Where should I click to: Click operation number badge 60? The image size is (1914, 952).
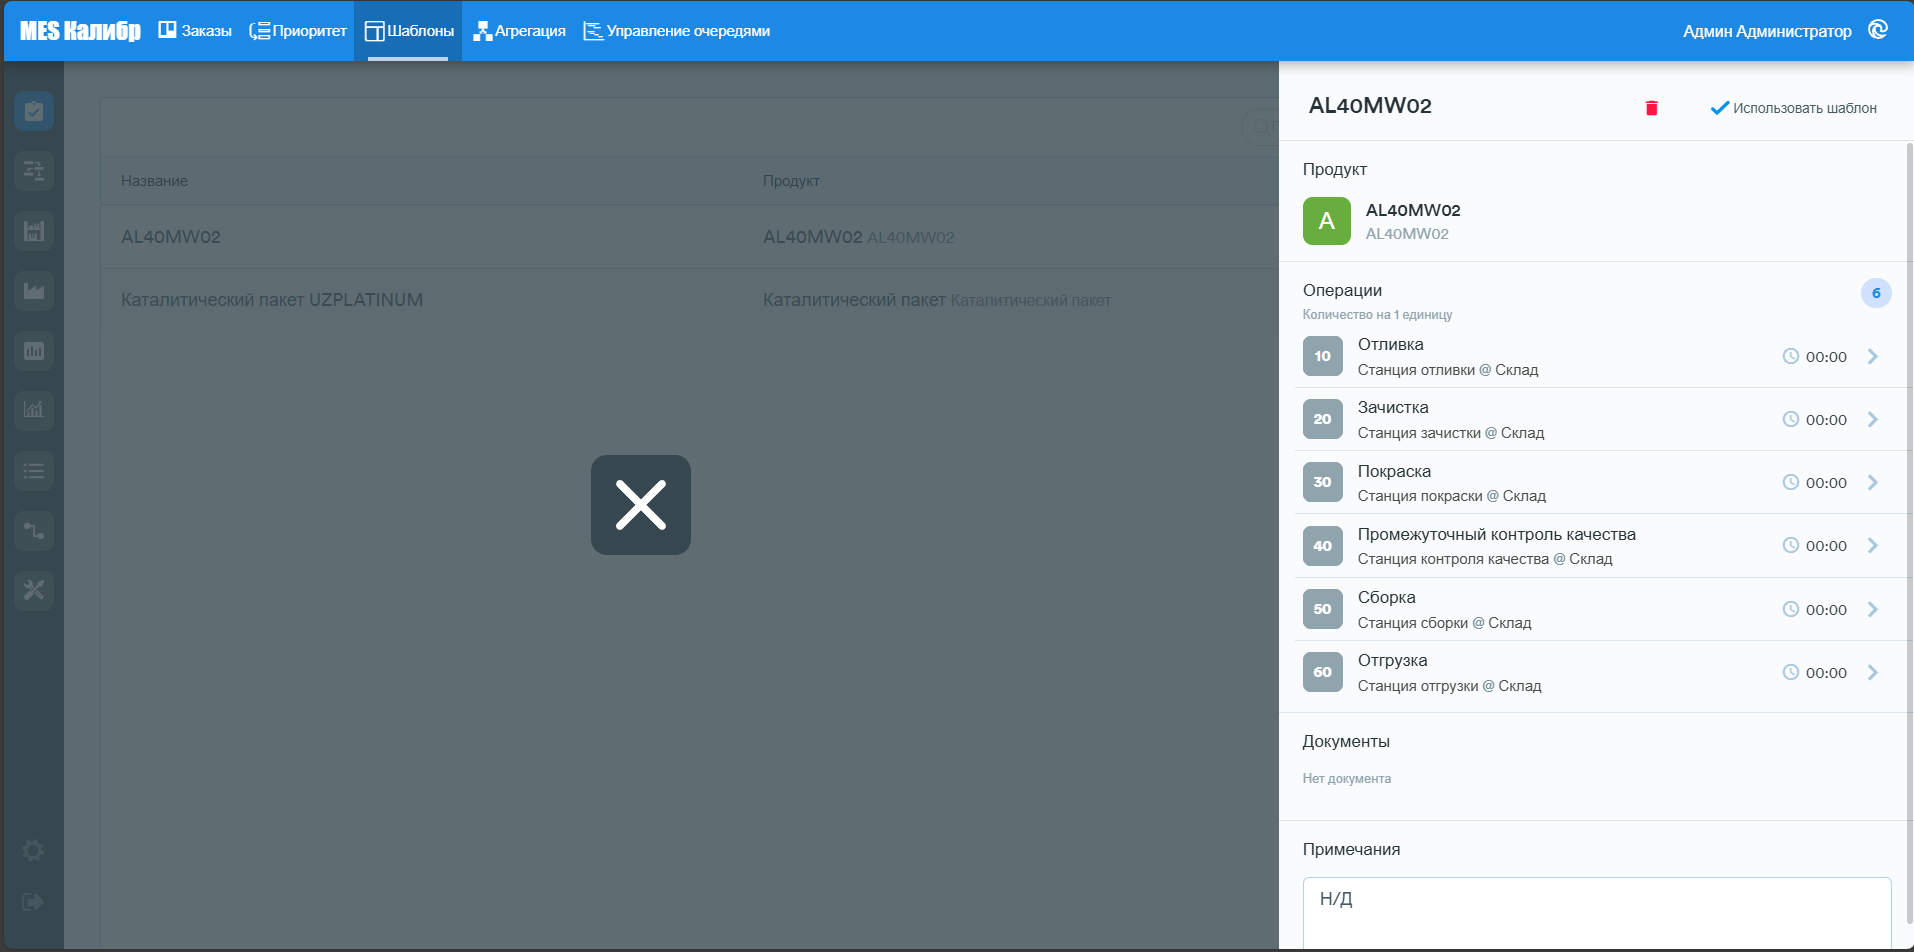pyautogui.click(x=1322, y=672)
